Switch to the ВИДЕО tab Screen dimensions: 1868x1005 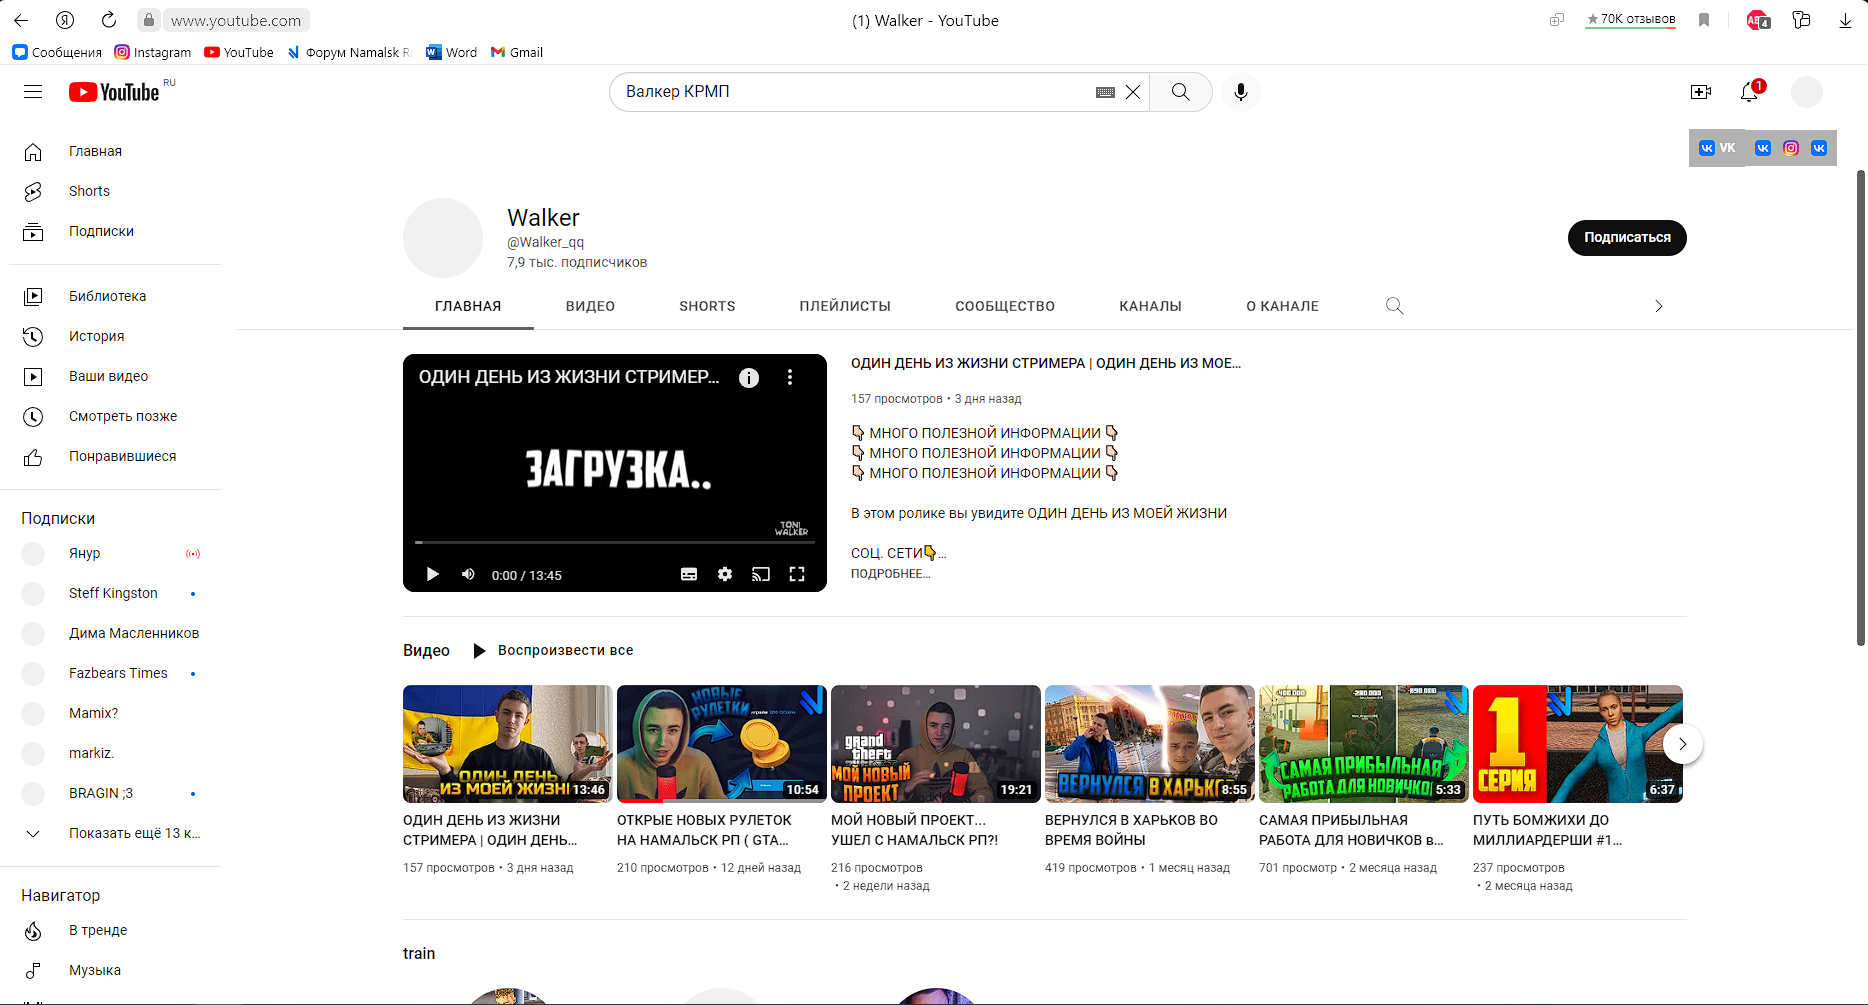click(x=590, y=306)
